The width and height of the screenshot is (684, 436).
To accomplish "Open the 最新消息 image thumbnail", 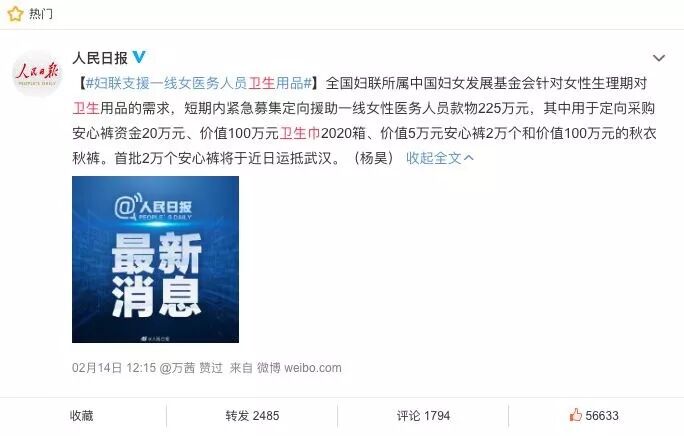I will point(155,259).
